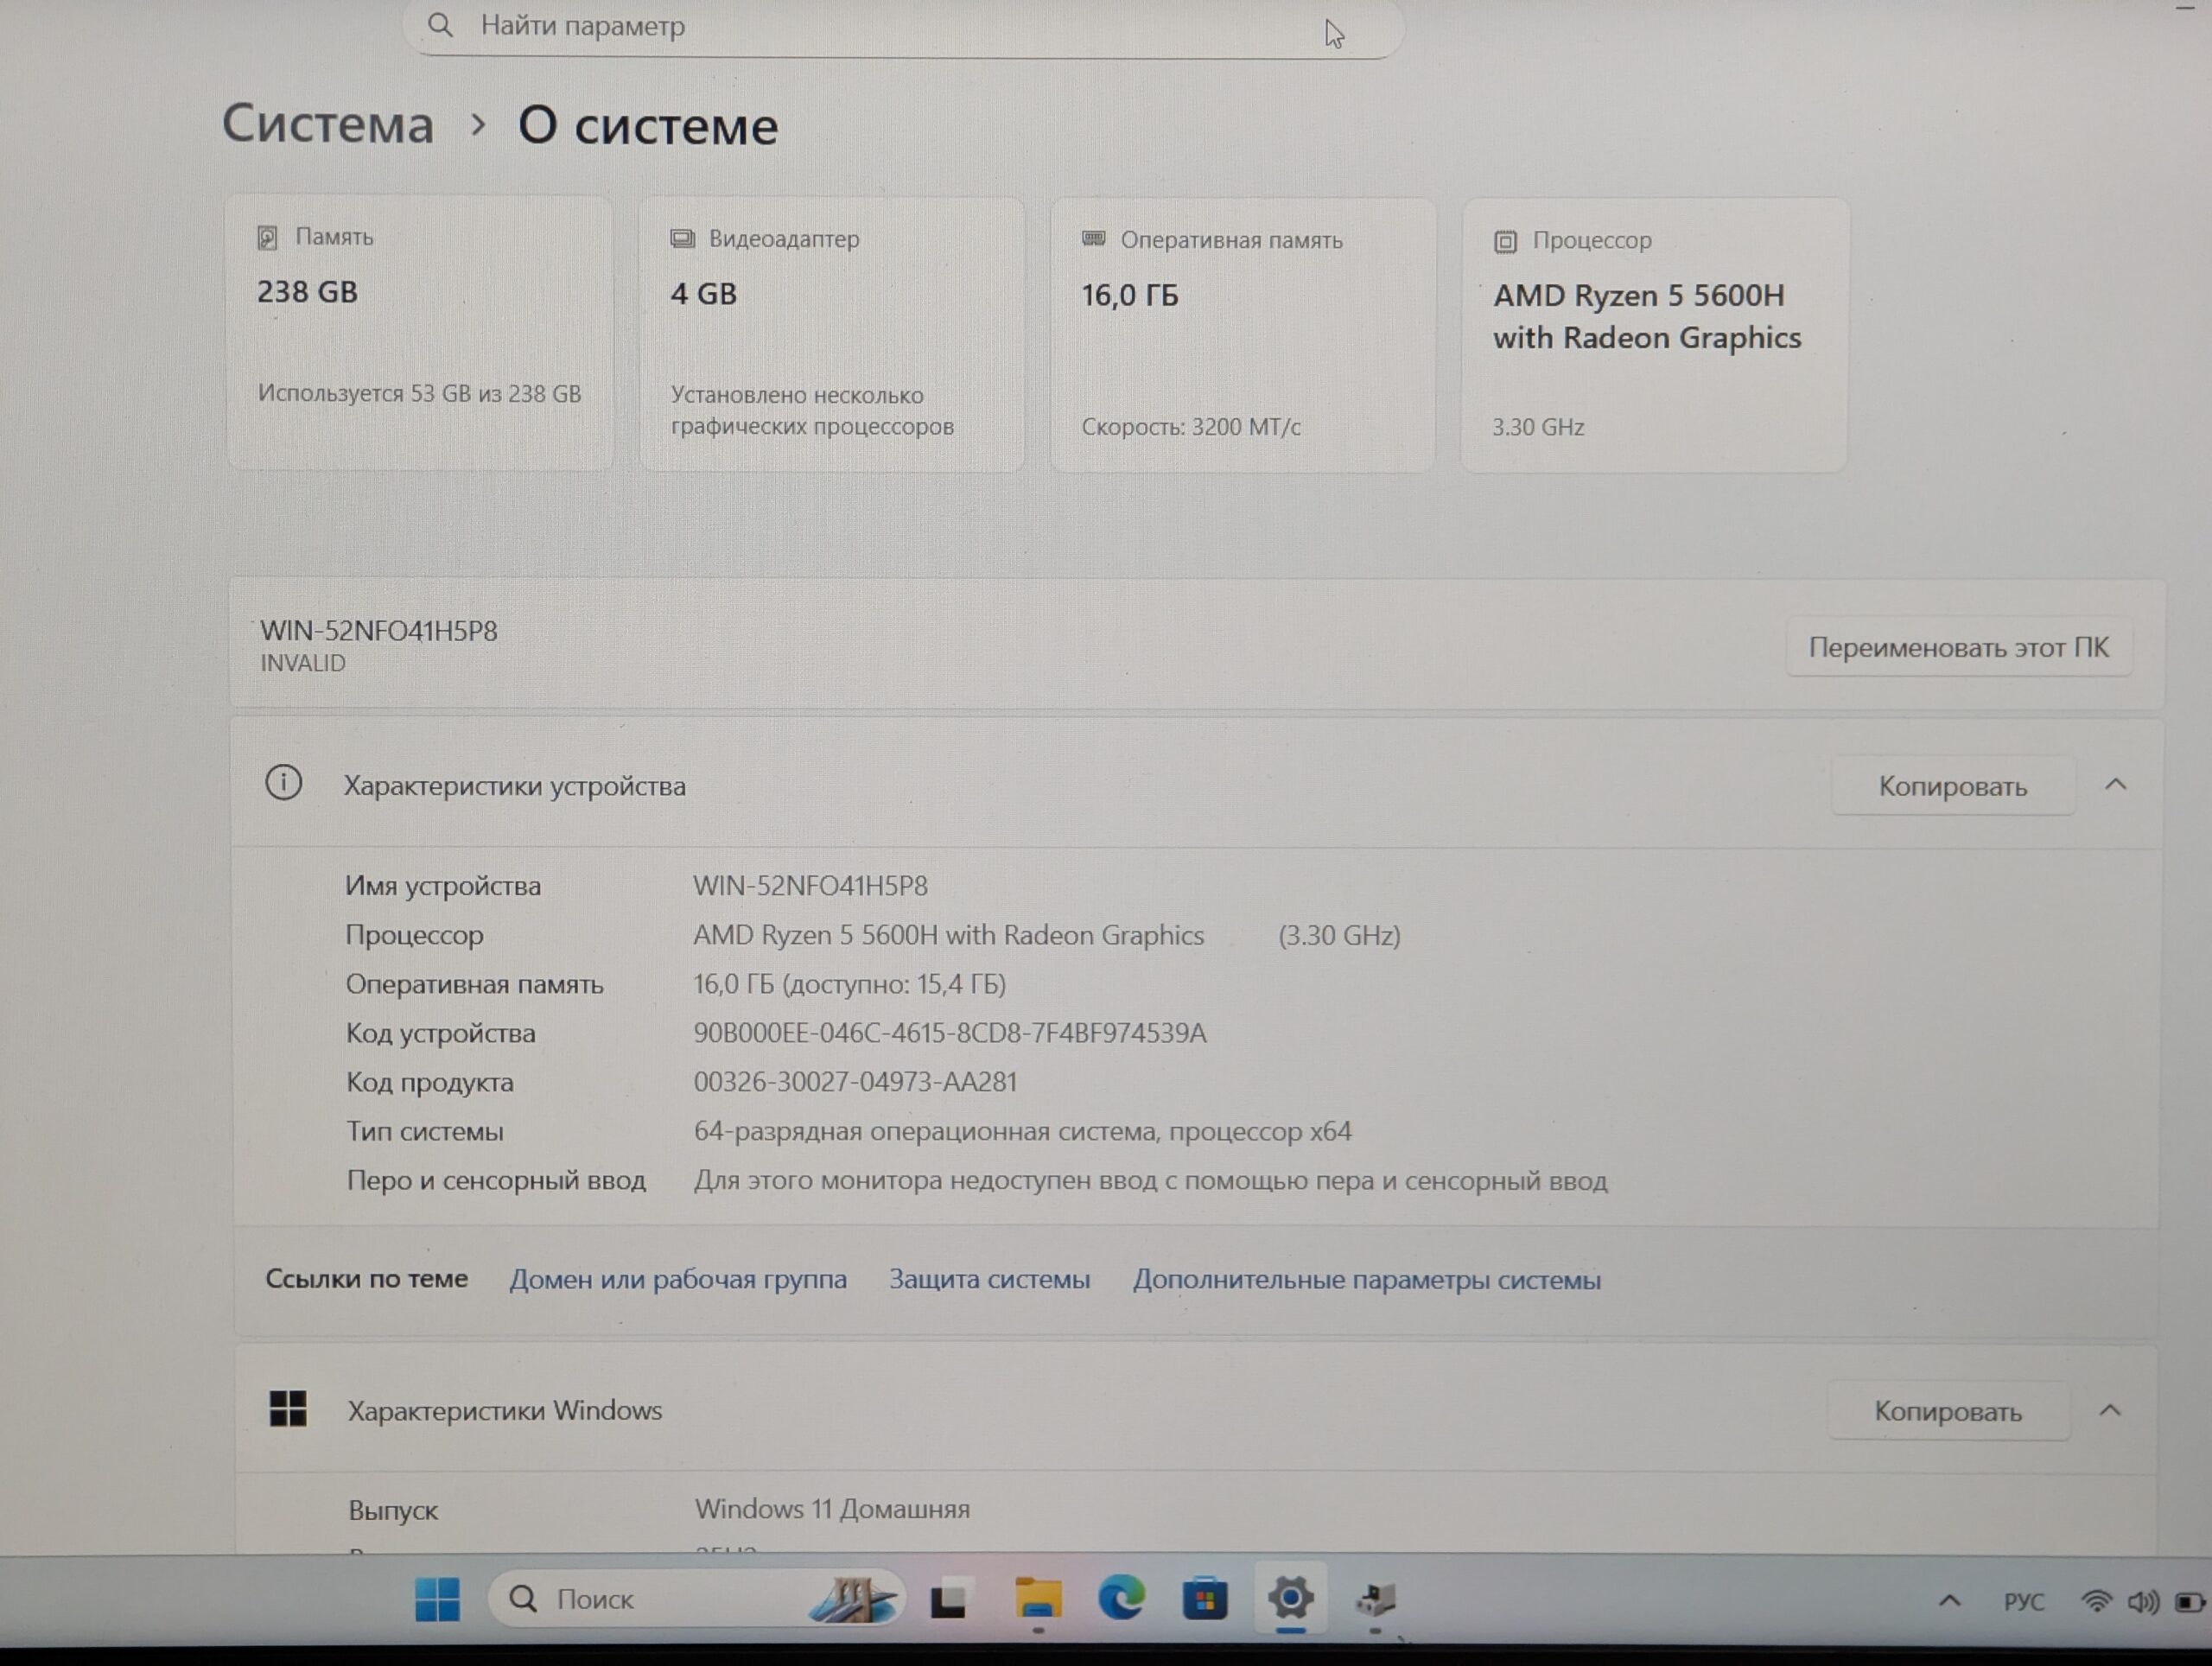Copy device specs with Копировать beside Характеристики устройства

coord(1952,786)
